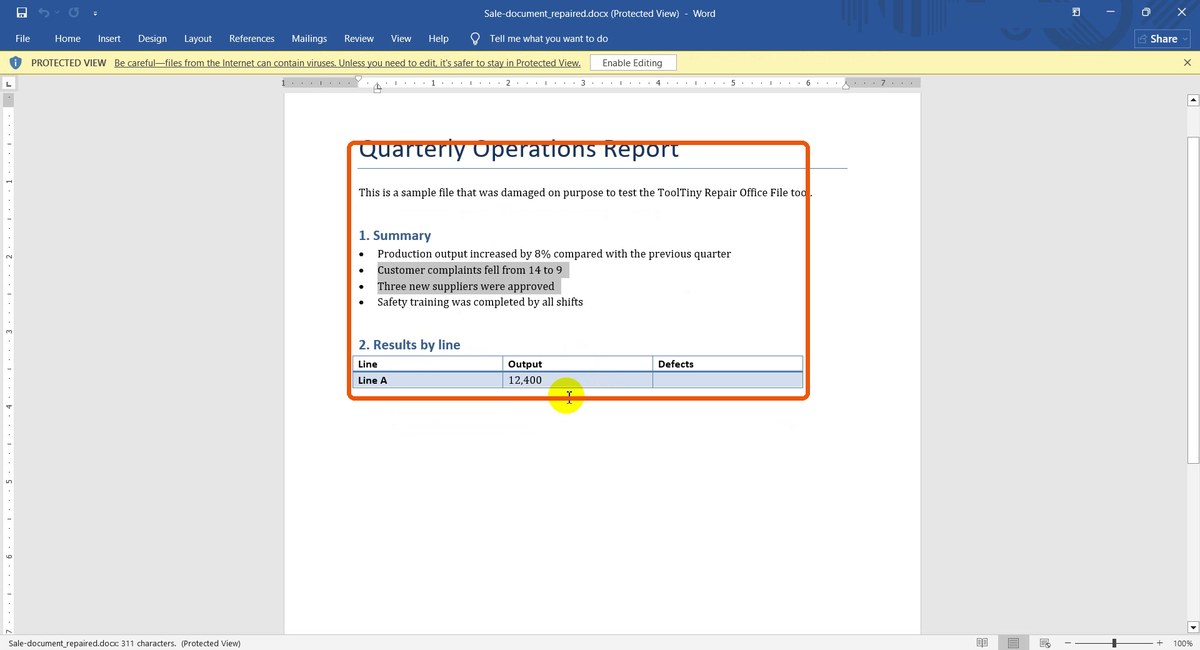1200x650 pixels.
Task: Click the Save icon in quick access toolbar
Action: [22, 13]
